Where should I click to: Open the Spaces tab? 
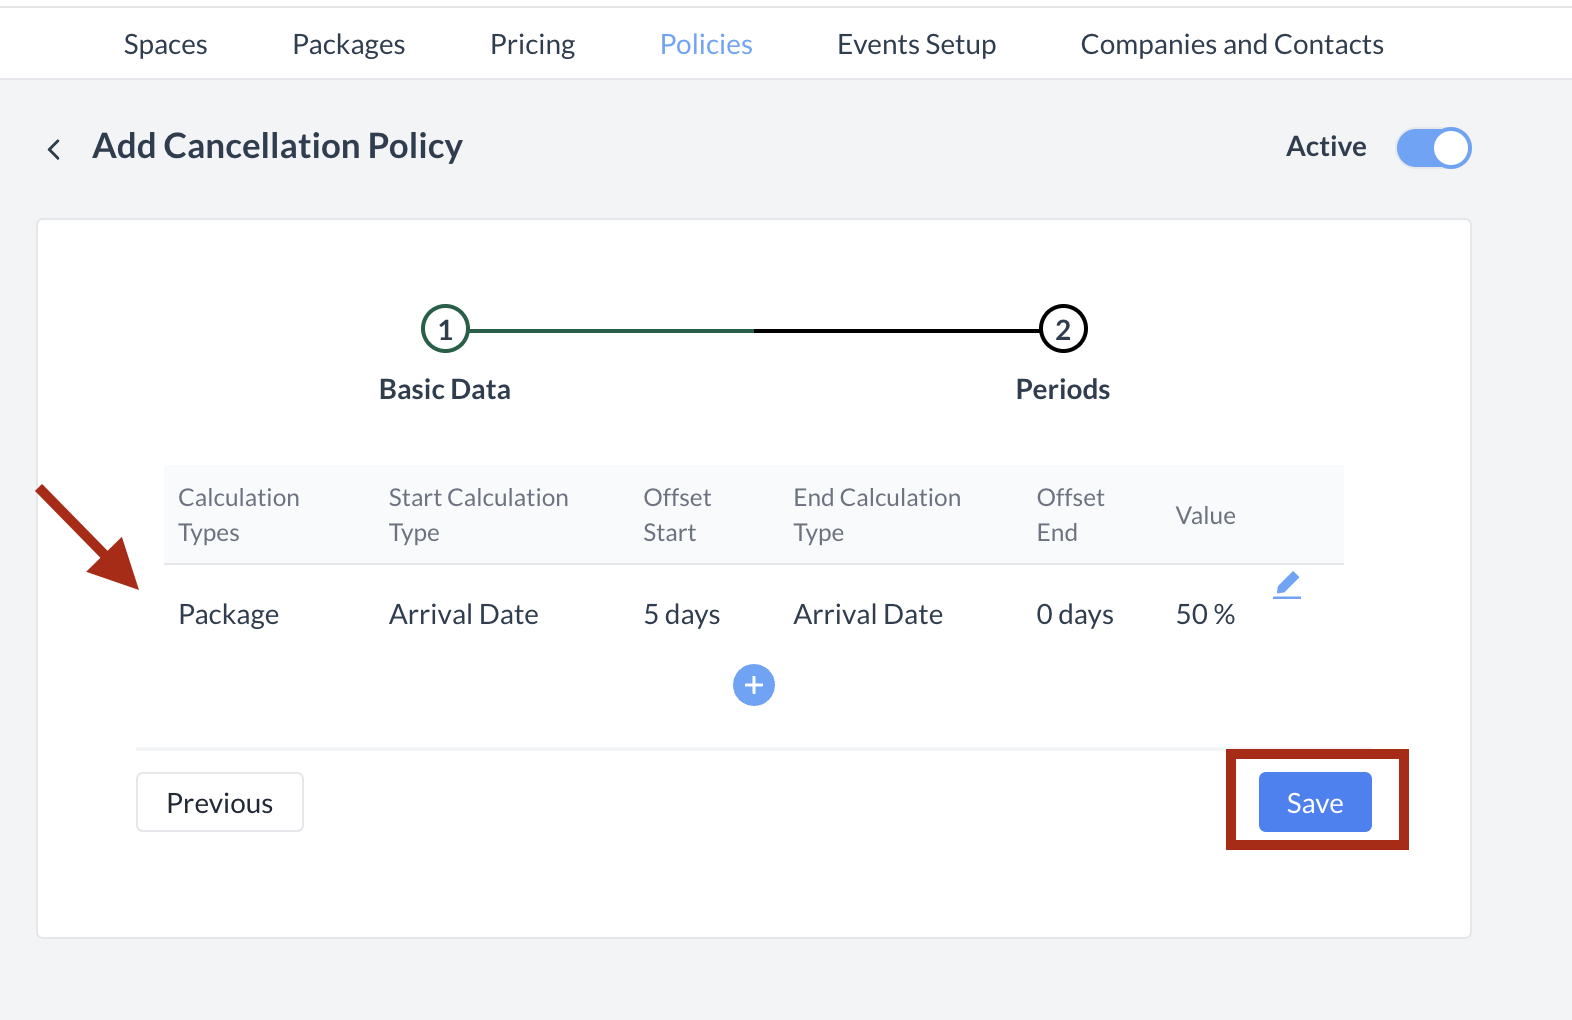[166, 45]
